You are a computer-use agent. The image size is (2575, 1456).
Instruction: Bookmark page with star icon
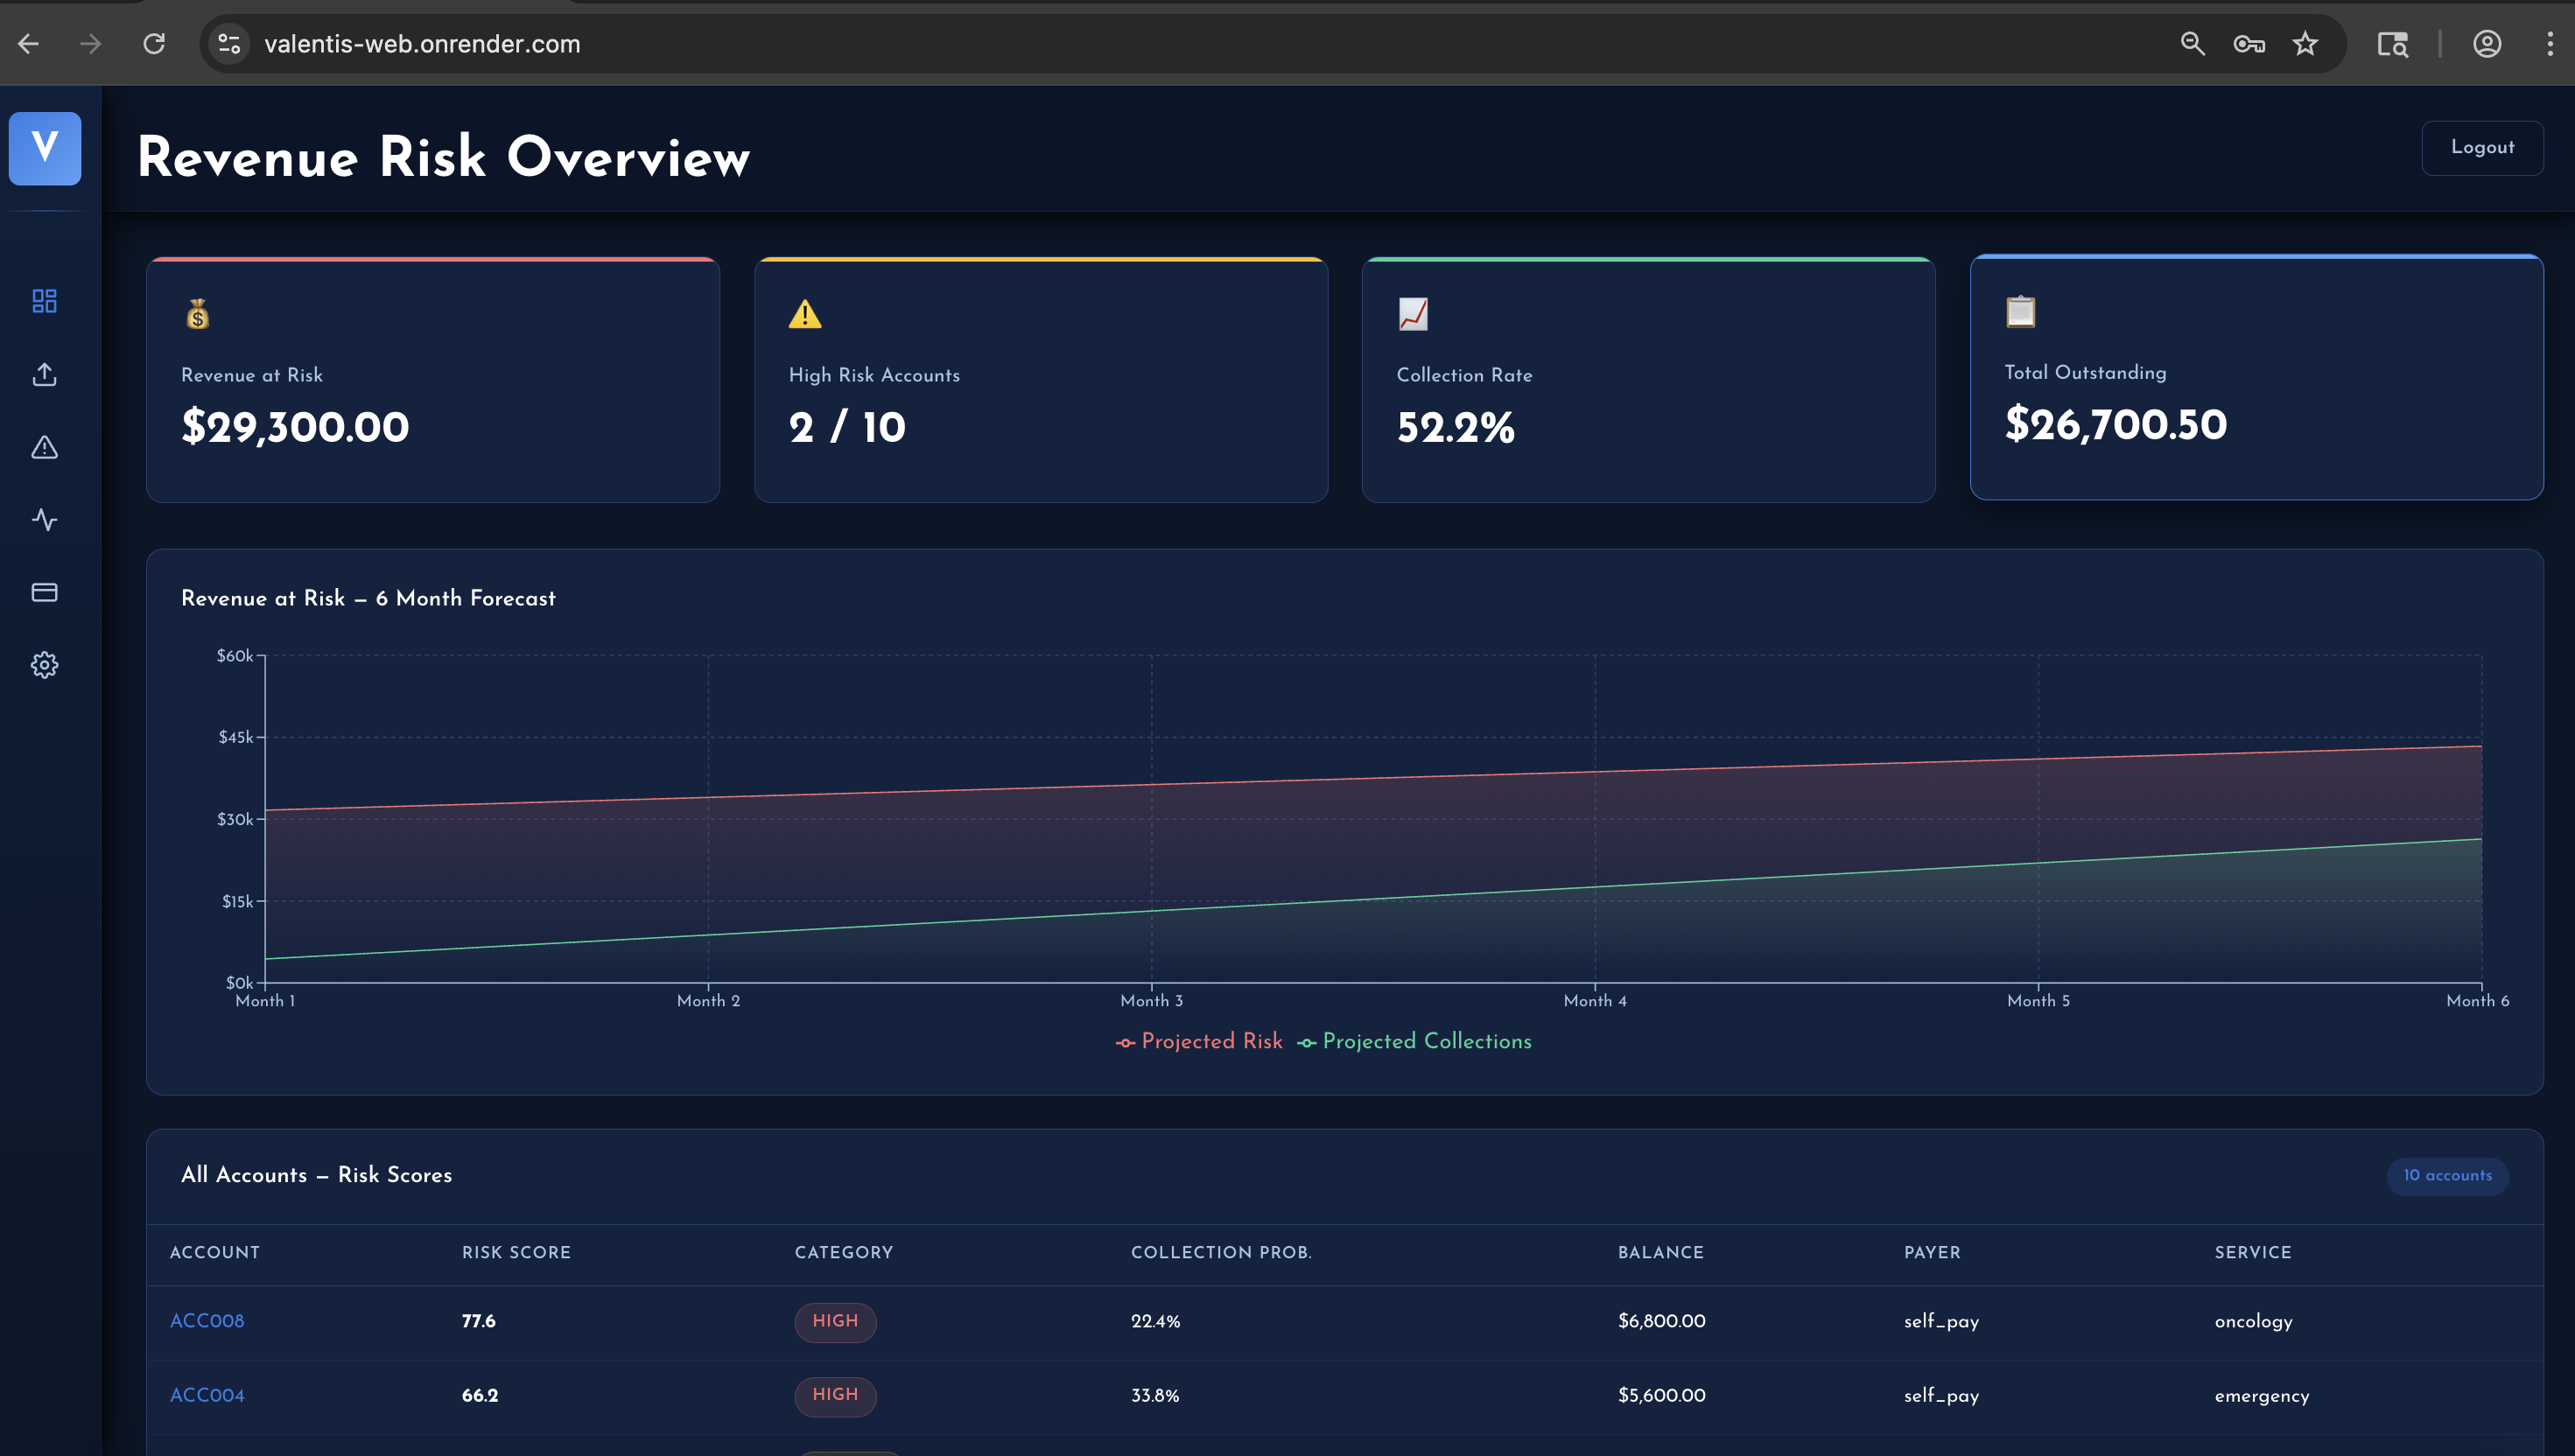(x=2305, y=44)
